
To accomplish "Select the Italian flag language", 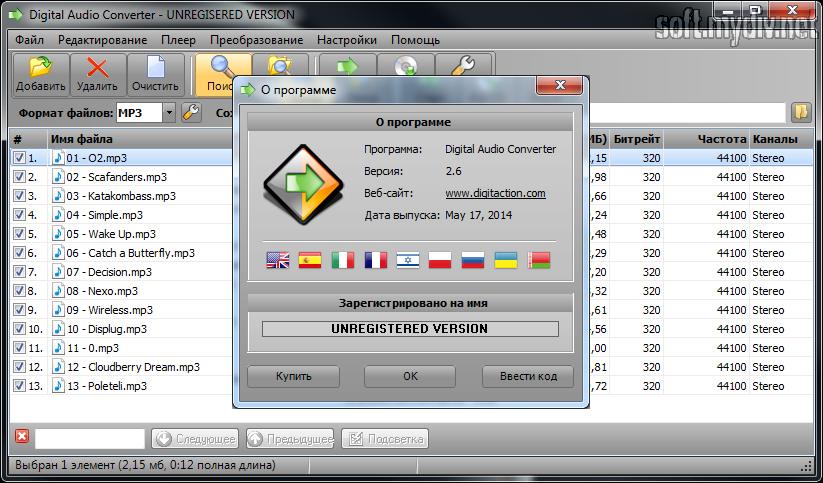I will (x=343, y=260).
